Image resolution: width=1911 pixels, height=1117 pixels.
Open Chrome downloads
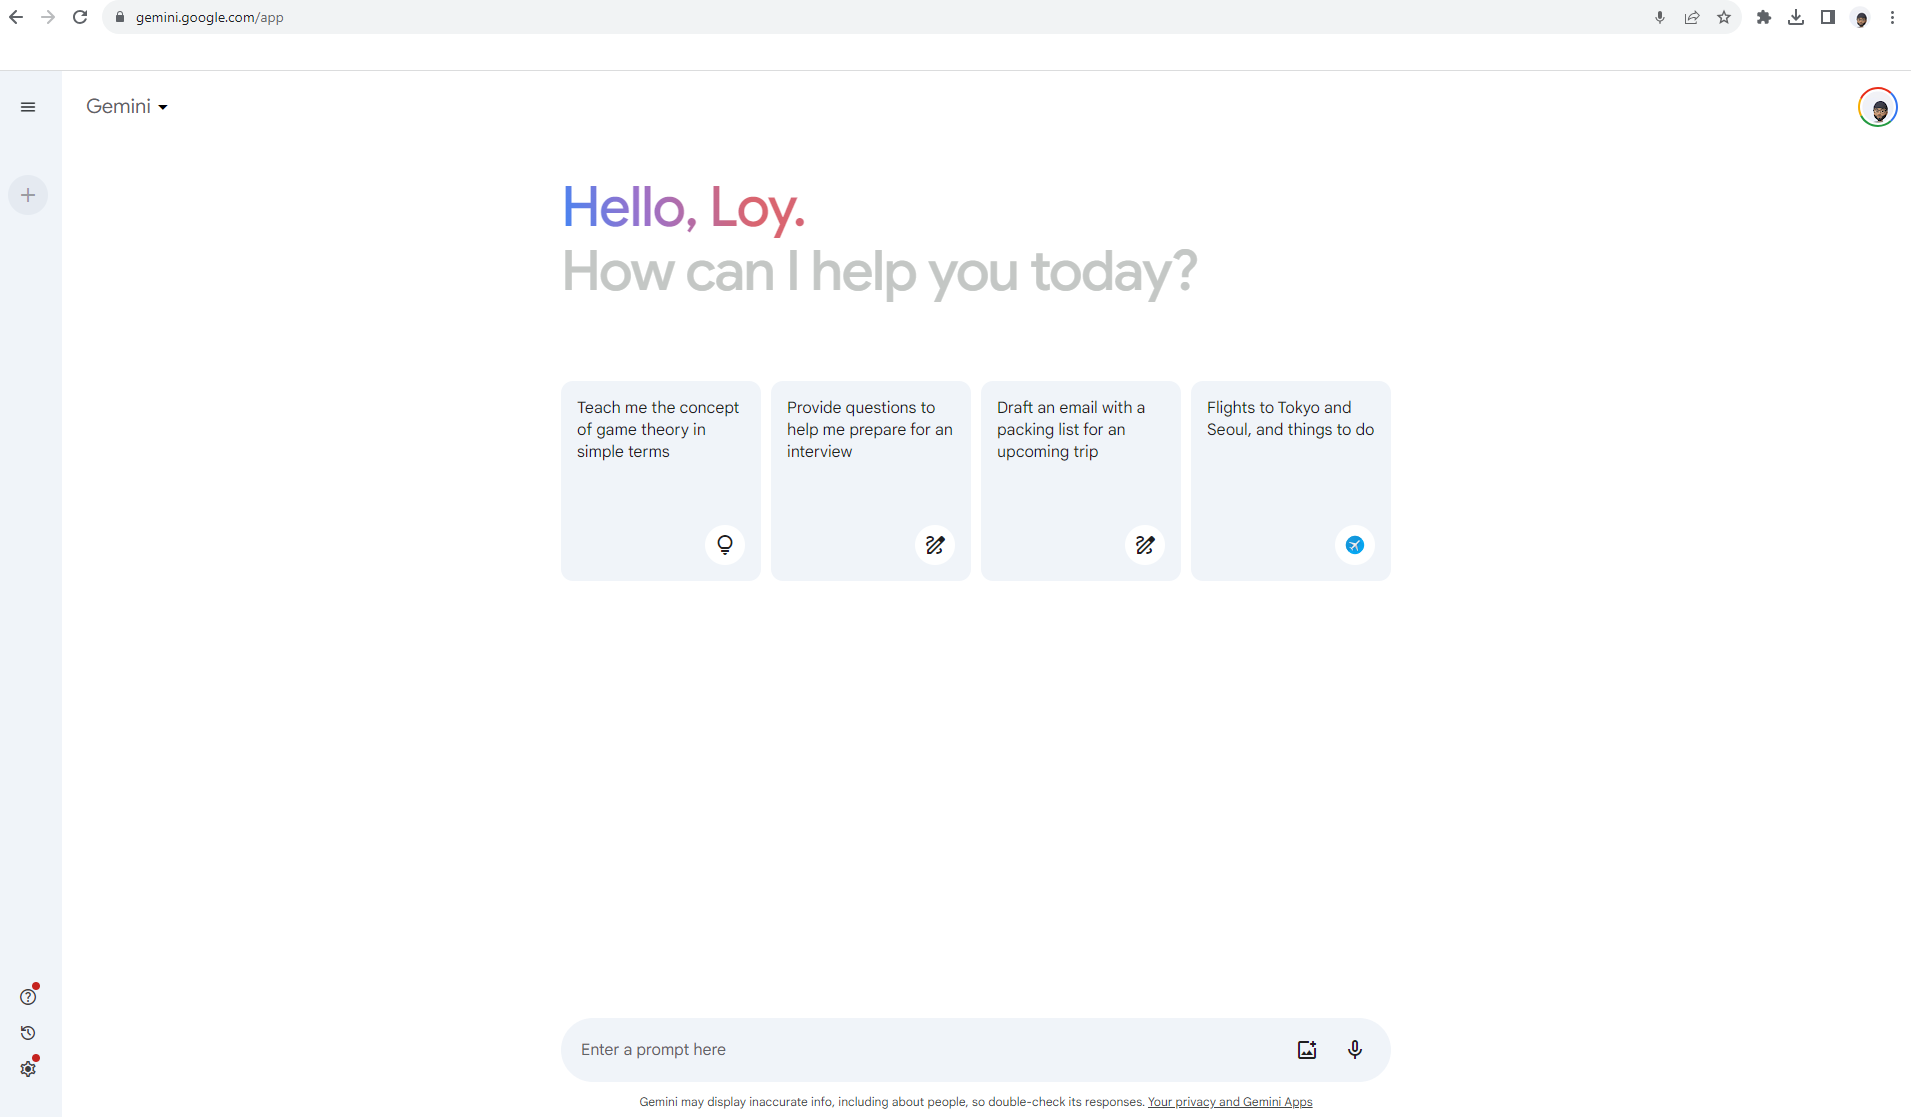tap(1795, 17)
